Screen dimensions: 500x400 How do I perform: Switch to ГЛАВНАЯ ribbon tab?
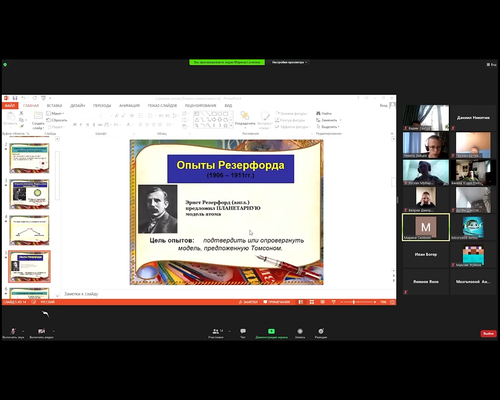tap(31, 106)
